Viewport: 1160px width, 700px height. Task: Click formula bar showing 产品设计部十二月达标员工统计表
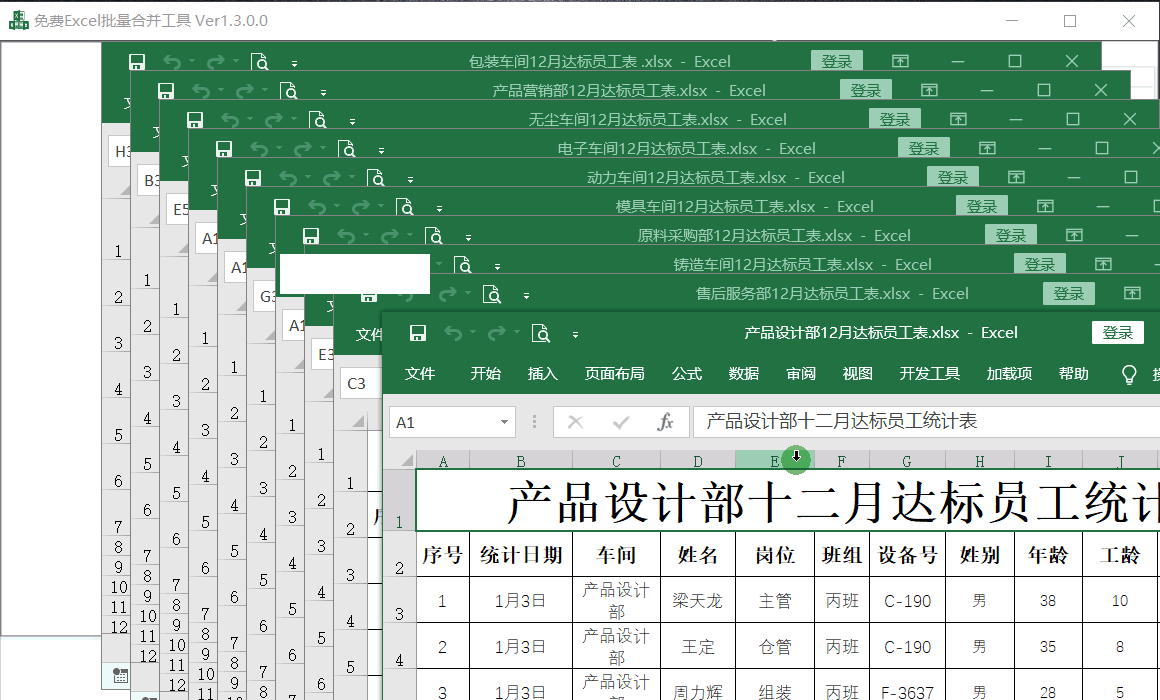pos(926,422)
